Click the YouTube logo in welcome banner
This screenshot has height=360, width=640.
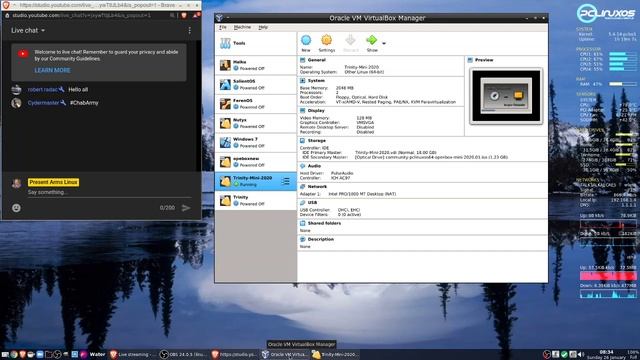pos(23,53)
